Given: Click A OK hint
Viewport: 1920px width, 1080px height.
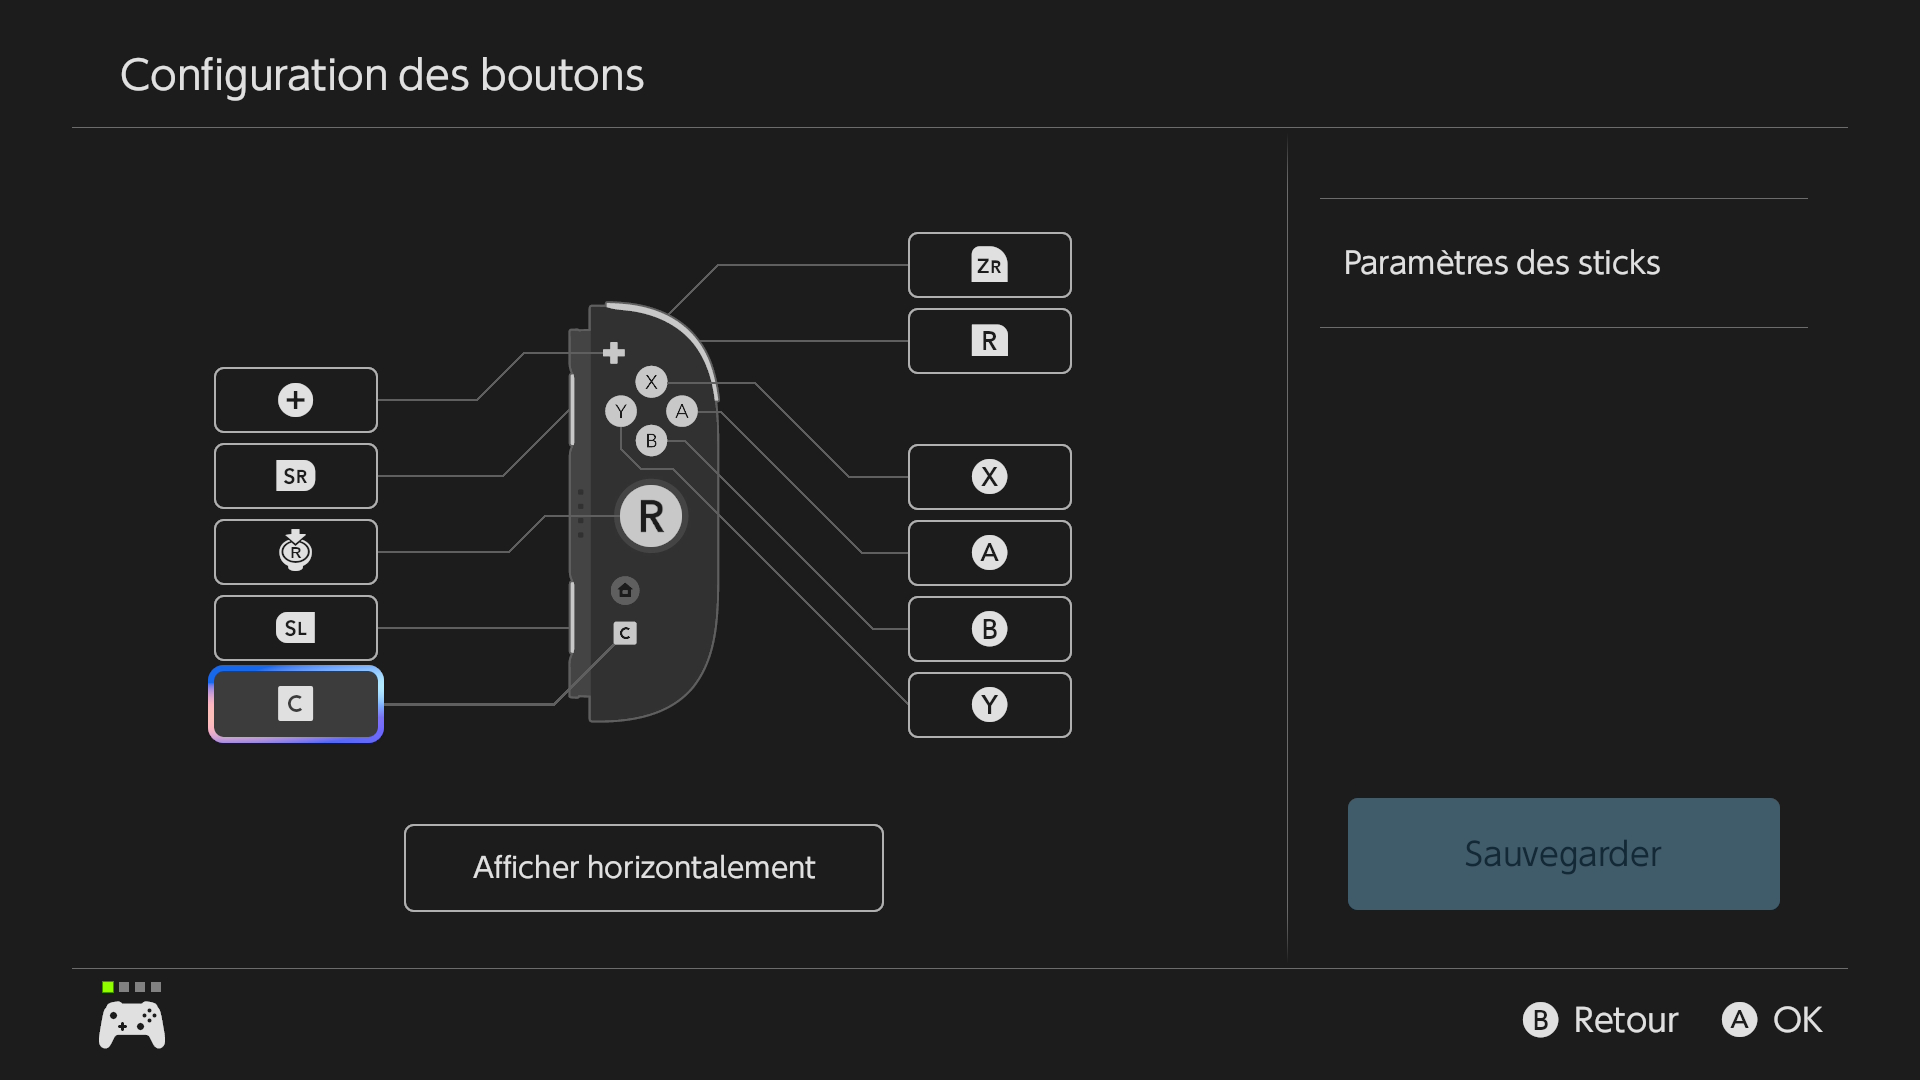Looking at the screenshot, I should coord(1772,1020).
